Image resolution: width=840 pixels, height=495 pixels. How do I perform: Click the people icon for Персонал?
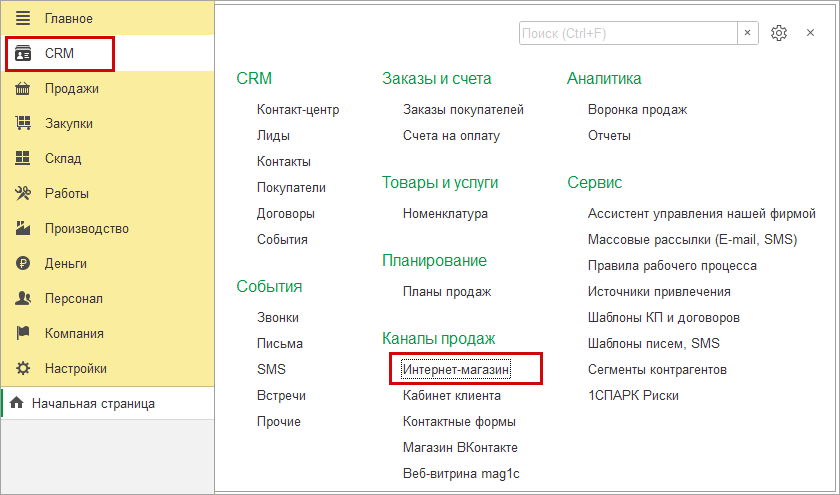[24, 299]
